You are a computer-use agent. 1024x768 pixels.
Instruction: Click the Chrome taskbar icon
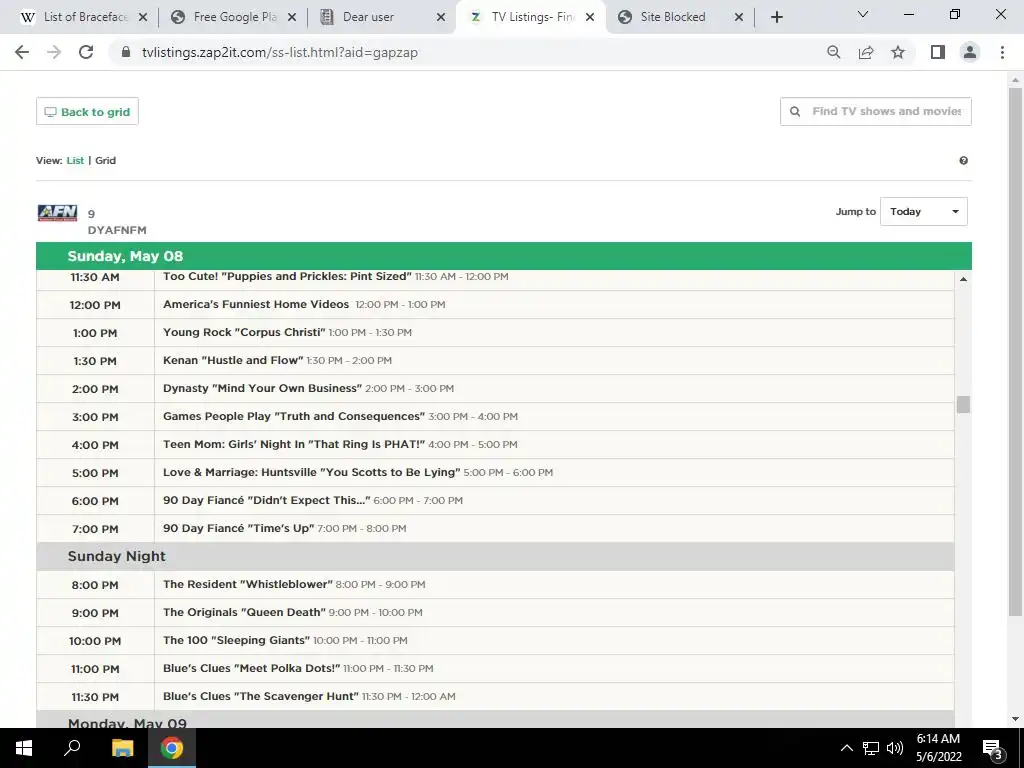coord(172,748)
